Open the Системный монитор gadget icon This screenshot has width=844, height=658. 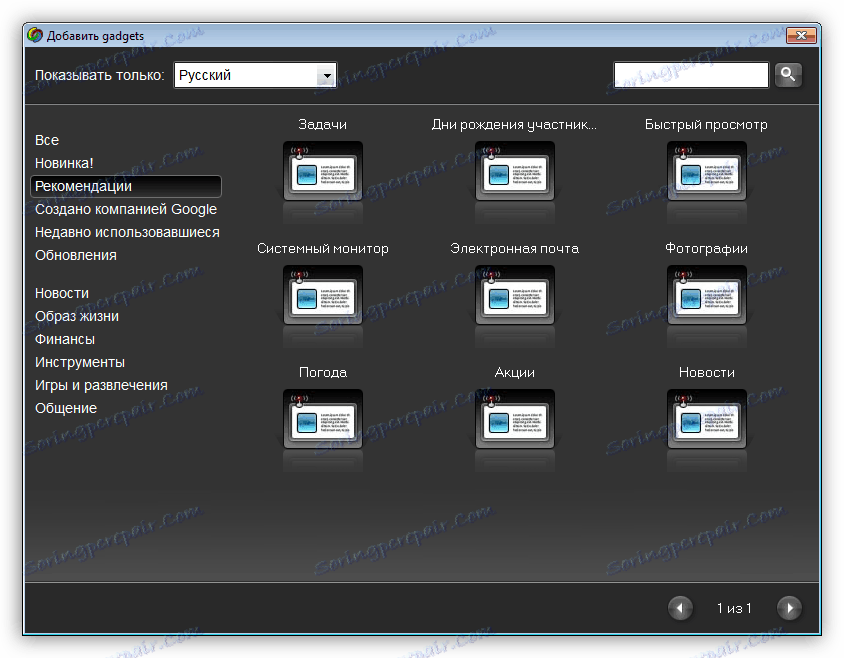pos(323,296)
